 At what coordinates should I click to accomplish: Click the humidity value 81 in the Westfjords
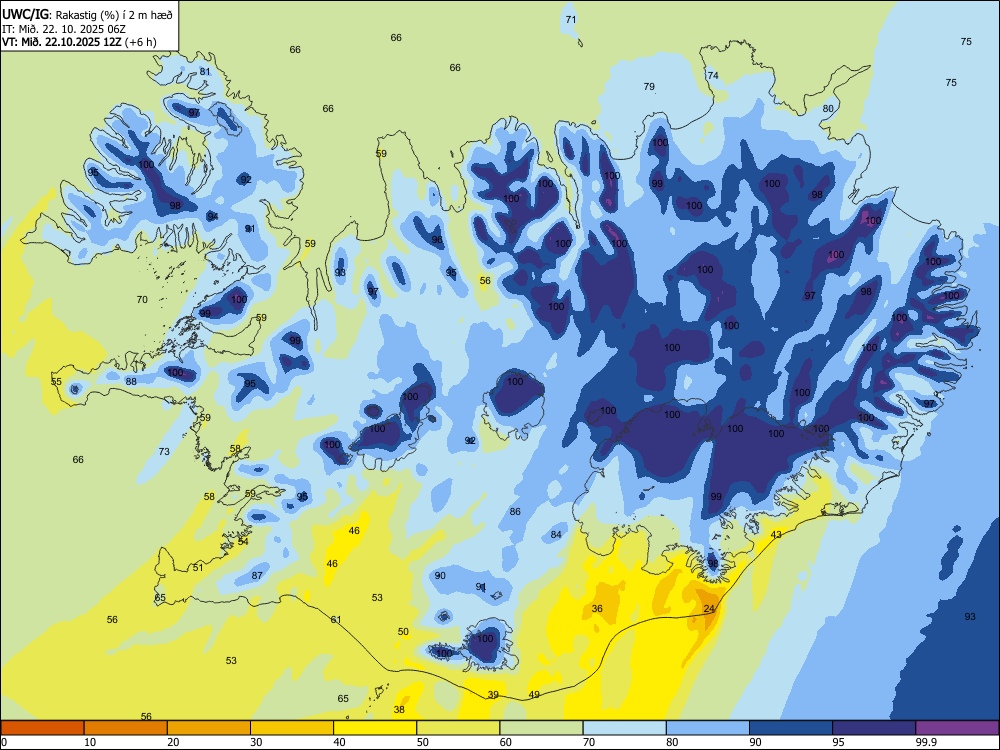coord(205,71)
